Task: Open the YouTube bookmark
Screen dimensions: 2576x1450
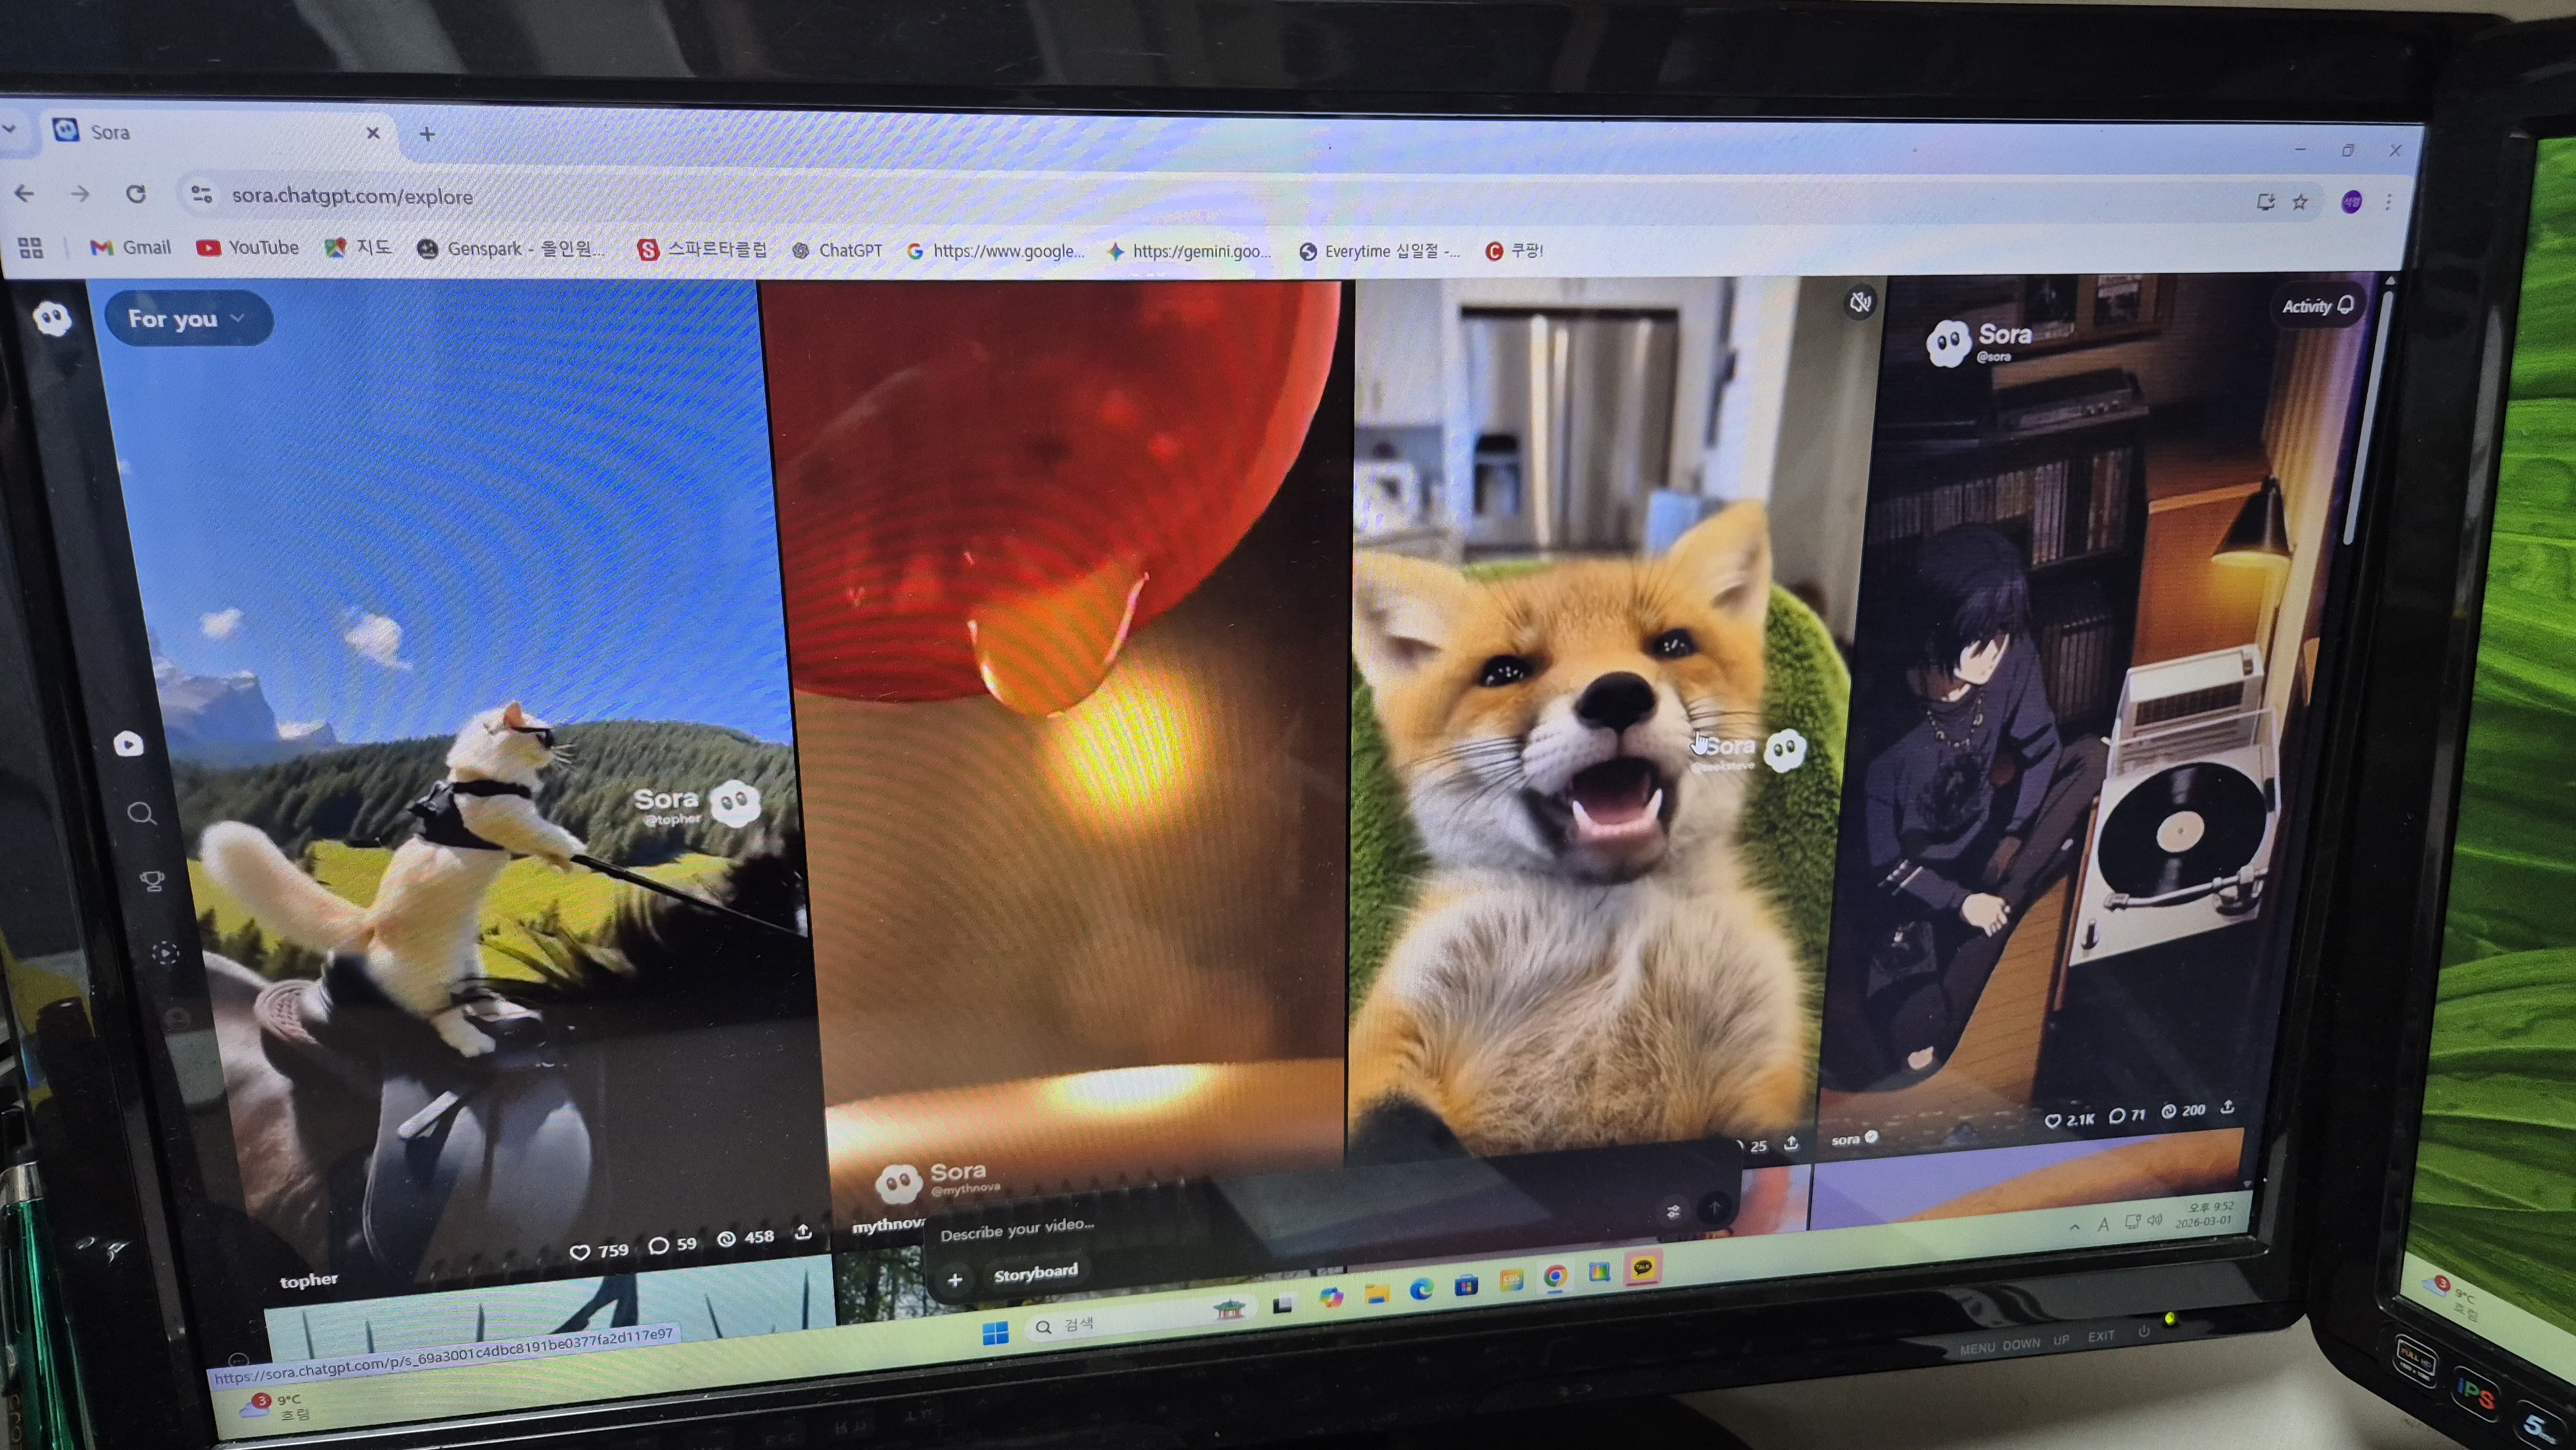Action: (248, 248)
